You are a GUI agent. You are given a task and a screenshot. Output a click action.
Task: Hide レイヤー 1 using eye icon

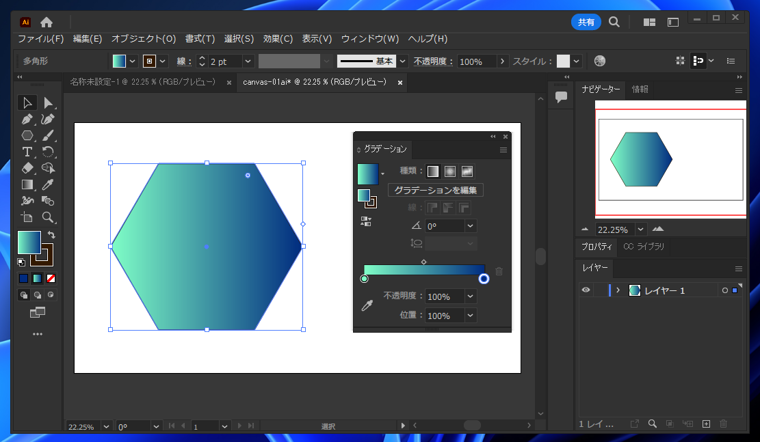[586, 291]
